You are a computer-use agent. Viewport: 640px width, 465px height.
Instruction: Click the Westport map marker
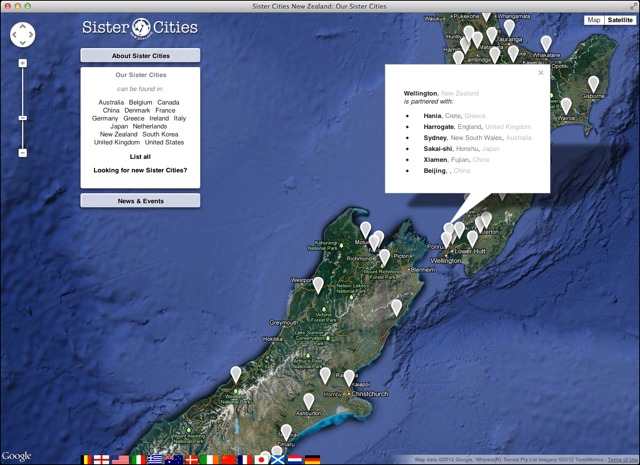pos(318,285)
